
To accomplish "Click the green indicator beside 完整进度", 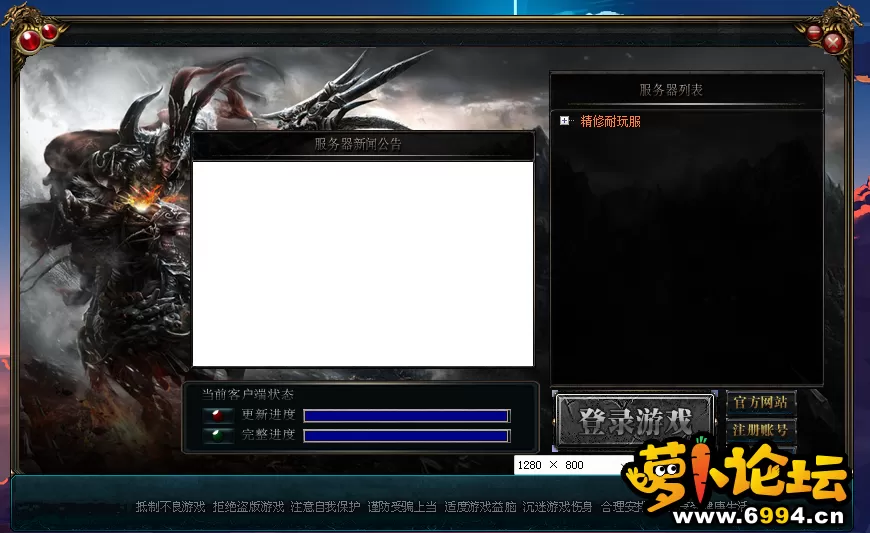I will [x=217, y=435].
